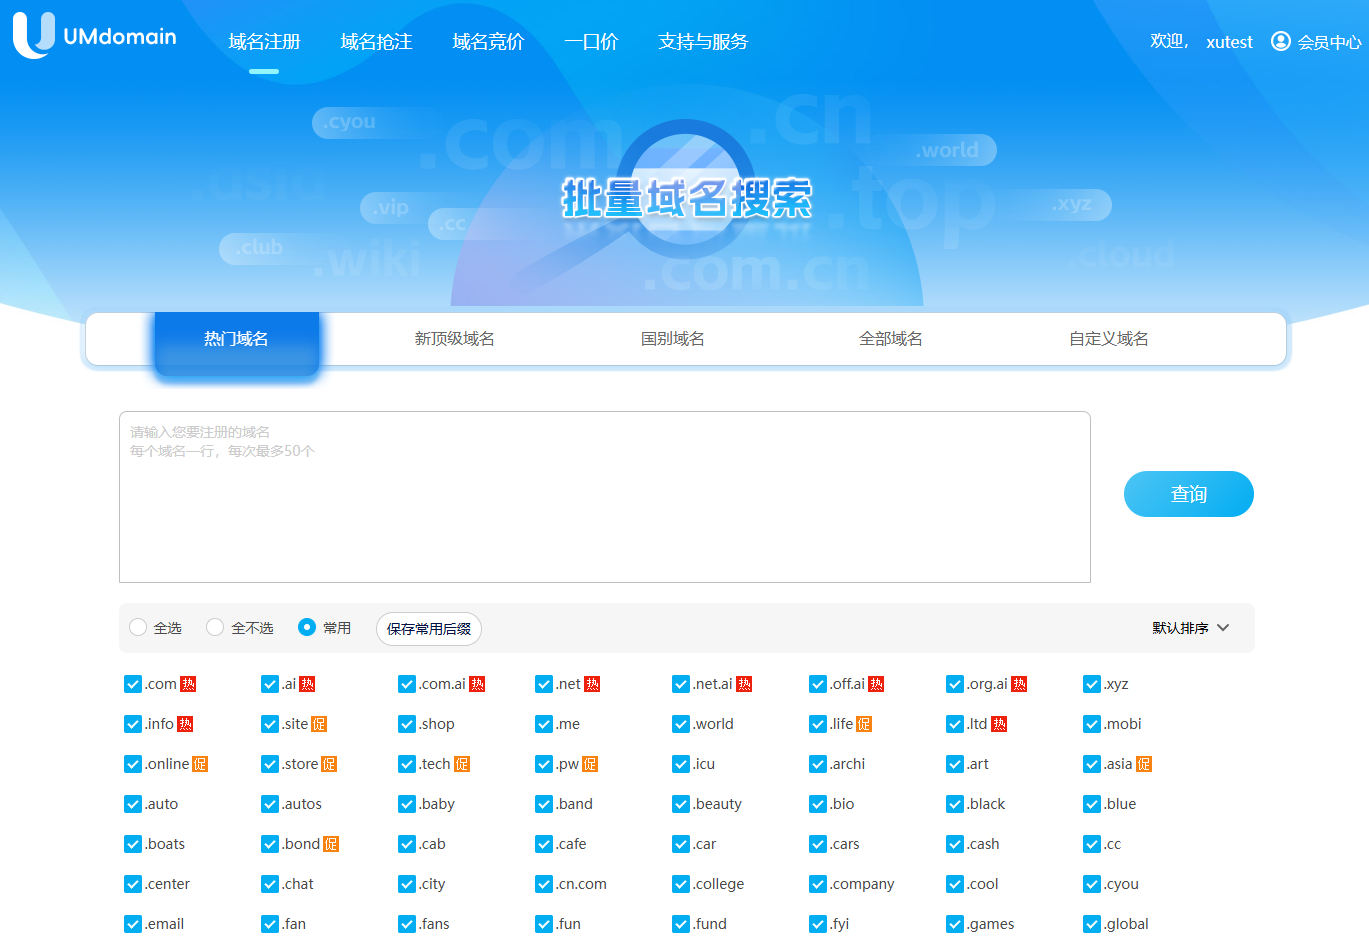This screenshot has width=1369, height=940.
Task: Select the 全选 radio button
Action: pos(138,627)
